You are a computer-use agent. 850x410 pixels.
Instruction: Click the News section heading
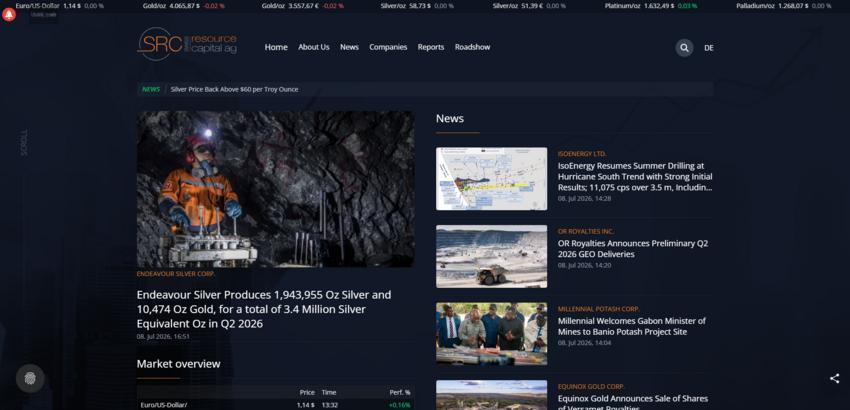[x=450, y=118]
